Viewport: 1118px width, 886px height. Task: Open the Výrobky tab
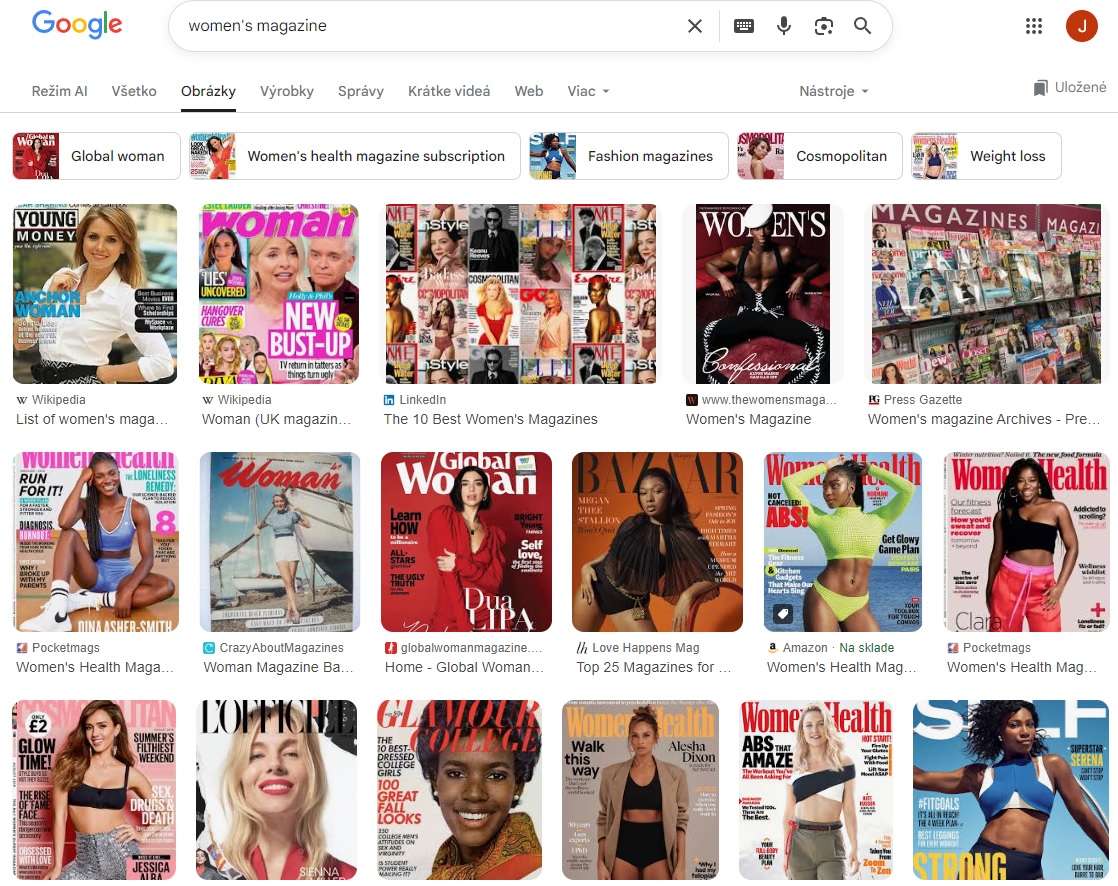(287, 91)
